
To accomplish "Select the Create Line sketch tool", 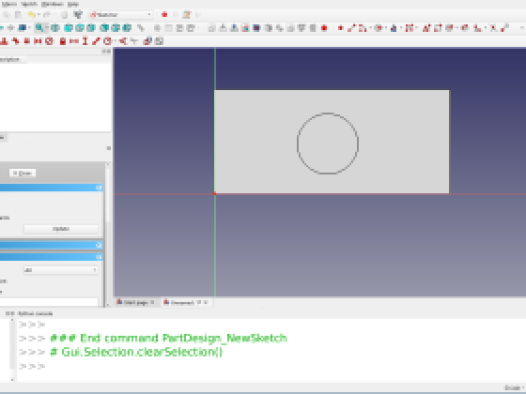I will pos(351,28).
